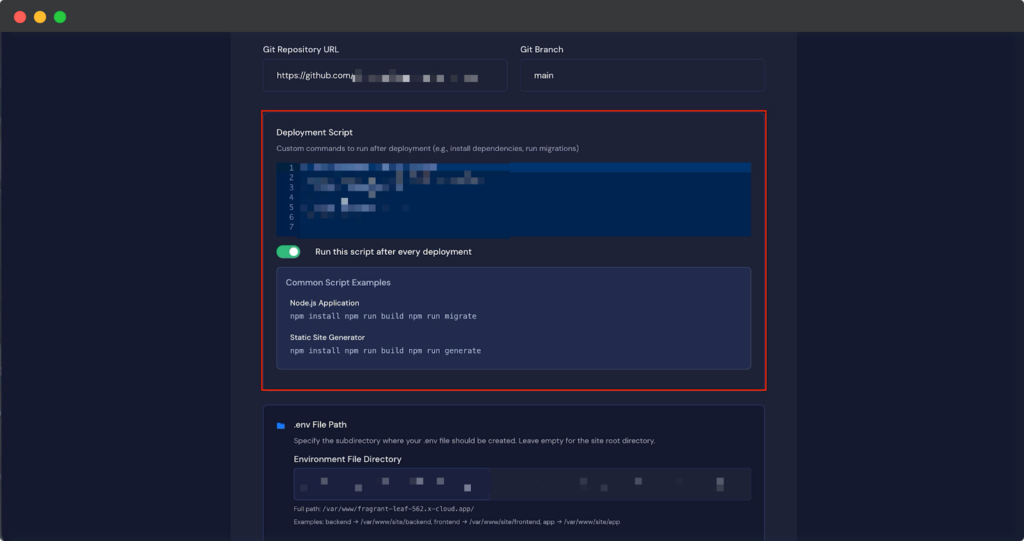1024x541 pixels.
Task: Click the Environment File Directory input
Action: click(521, 484)
